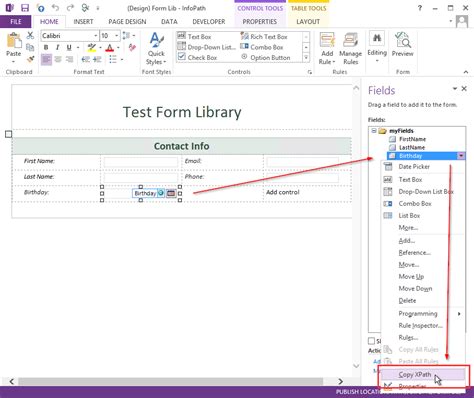Collapse the ribbon
Image resolution: width=474 pixels, height=398 pixels.
point(466,72)
